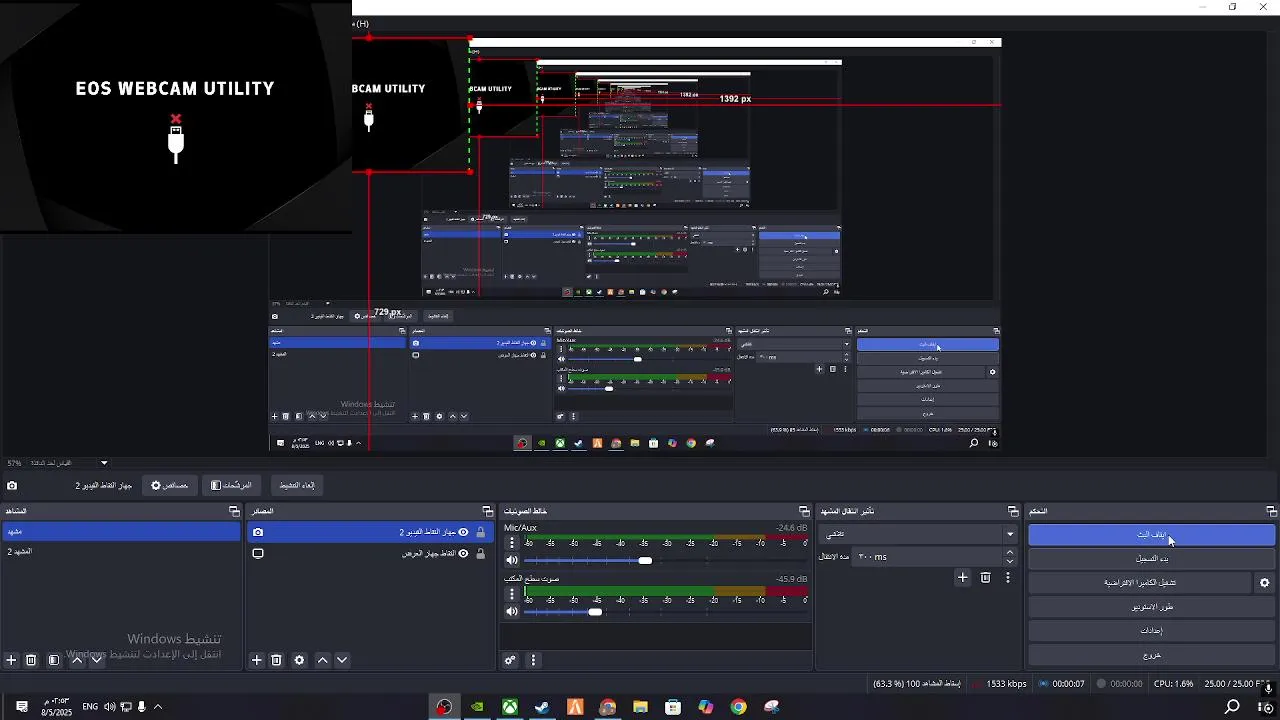Open Audio Mixer menu three-dot icon
Screen dimensions: 1280x720
533,660
